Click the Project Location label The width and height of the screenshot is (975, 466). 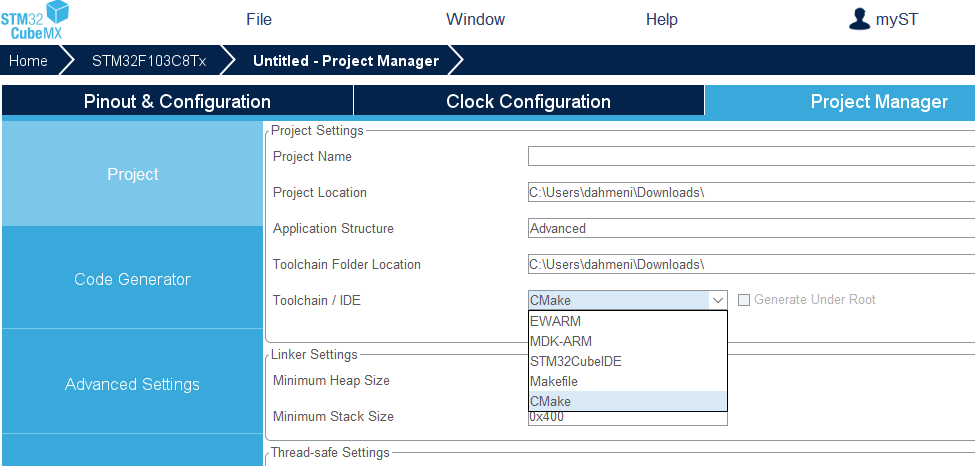(320, 192)
